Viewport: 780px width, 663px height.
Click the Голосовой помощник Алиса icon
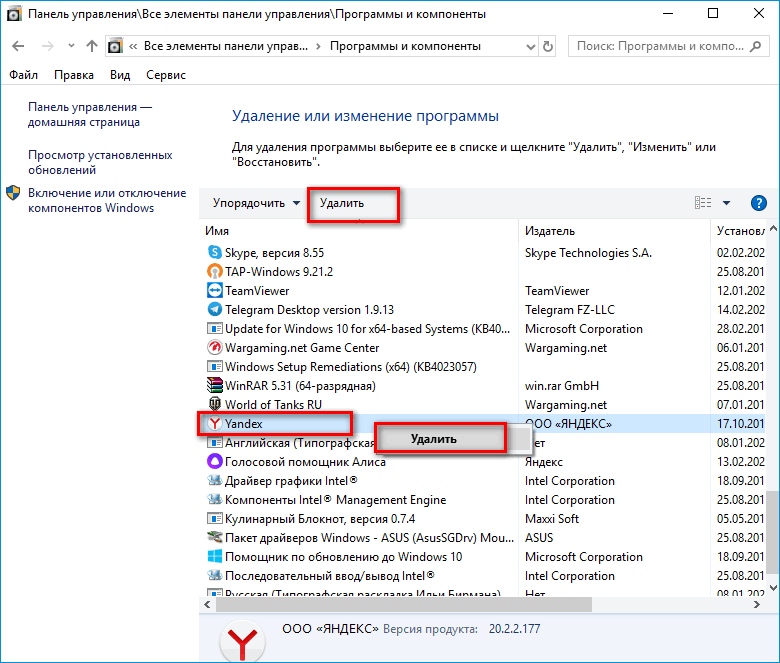coord(214,462)
